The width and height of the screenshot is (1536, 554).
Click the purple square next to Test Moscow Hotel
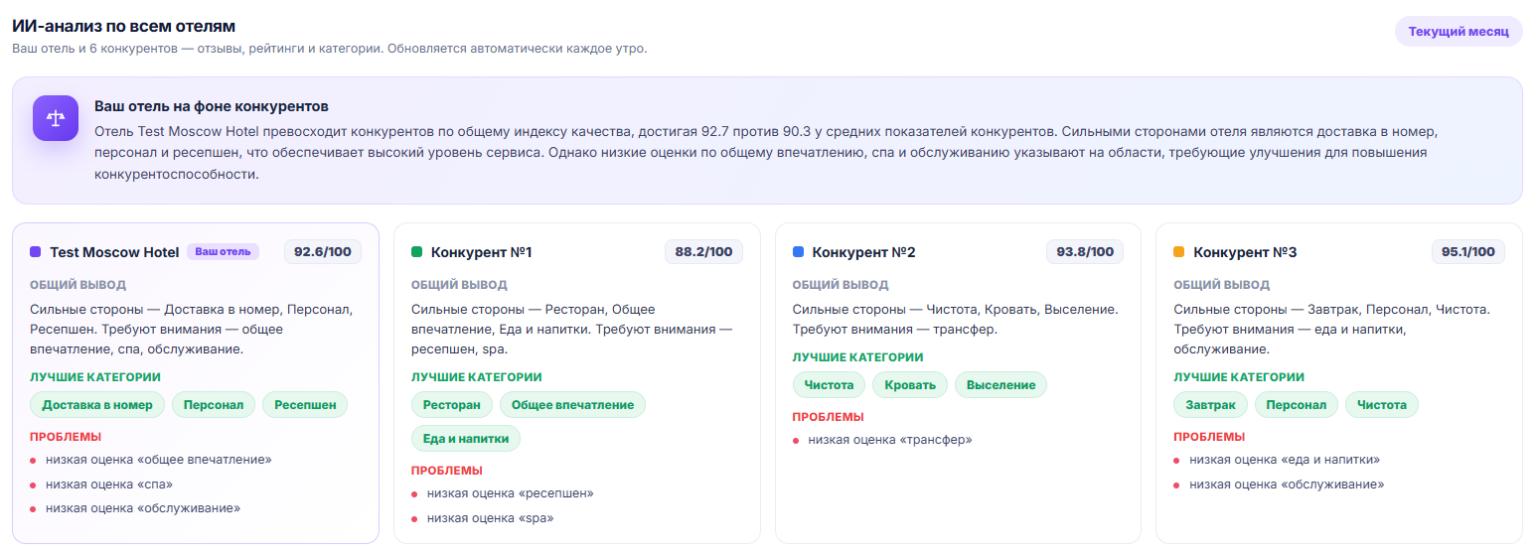tap(35, 252)
